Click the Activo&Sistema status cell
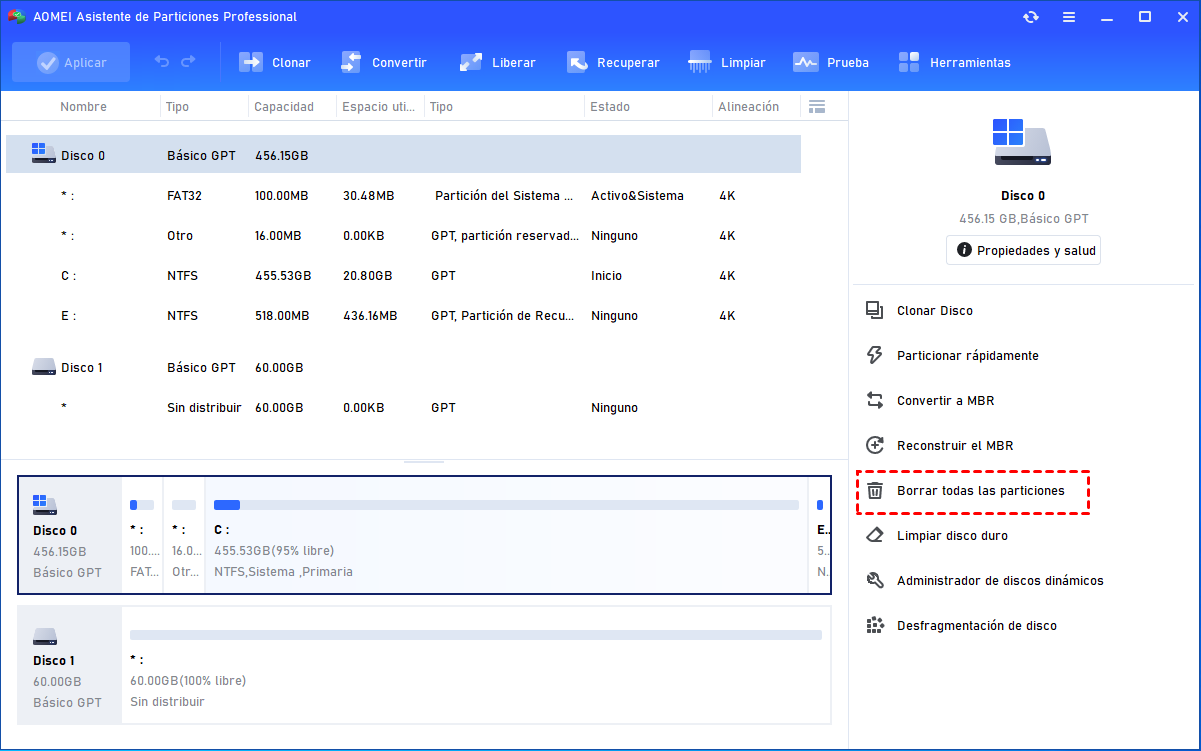1201x751 pixels. [x=637, y=196]
